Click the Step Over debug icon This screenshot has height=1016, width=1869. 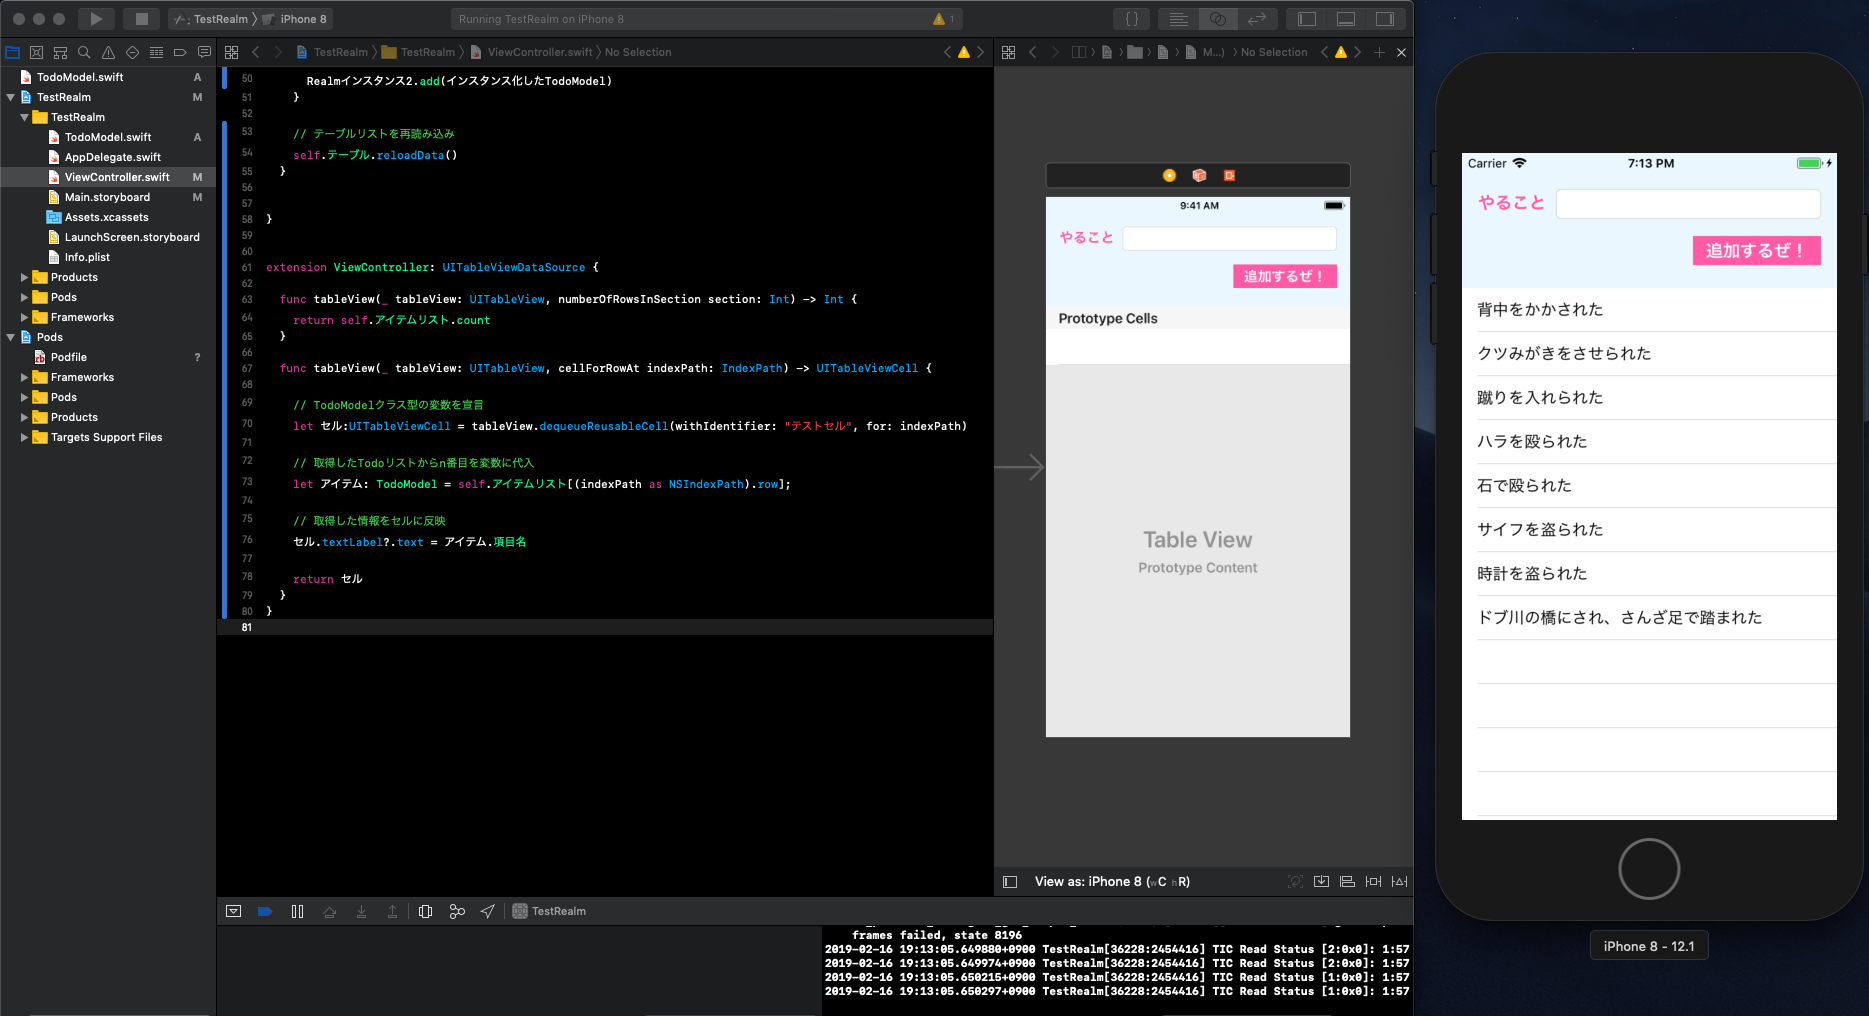(329, 911)
